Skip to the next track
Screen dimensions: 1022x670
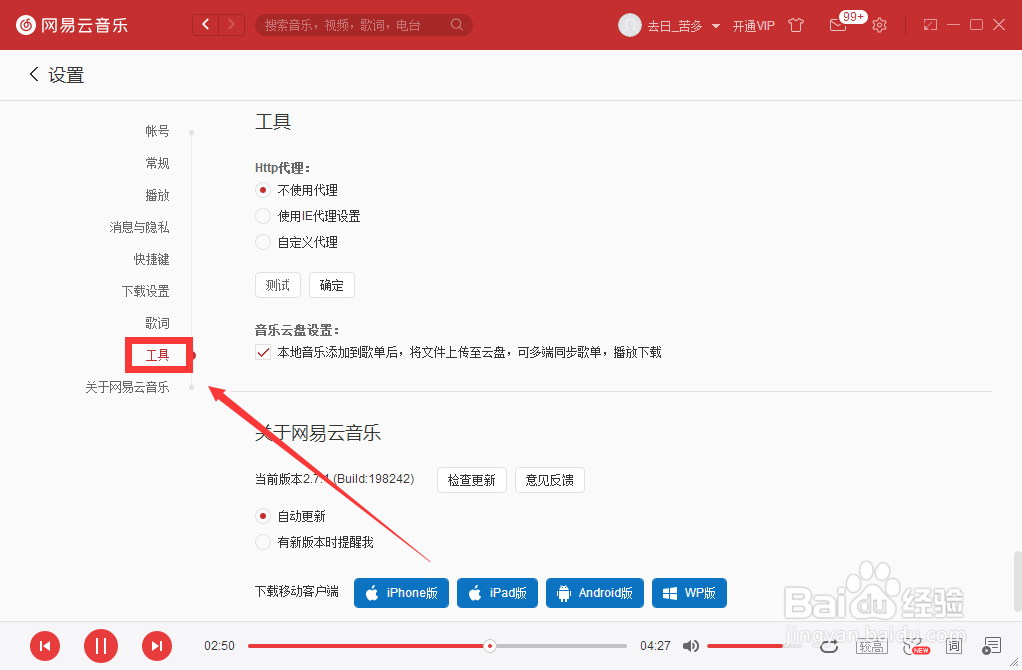(157, 646)
